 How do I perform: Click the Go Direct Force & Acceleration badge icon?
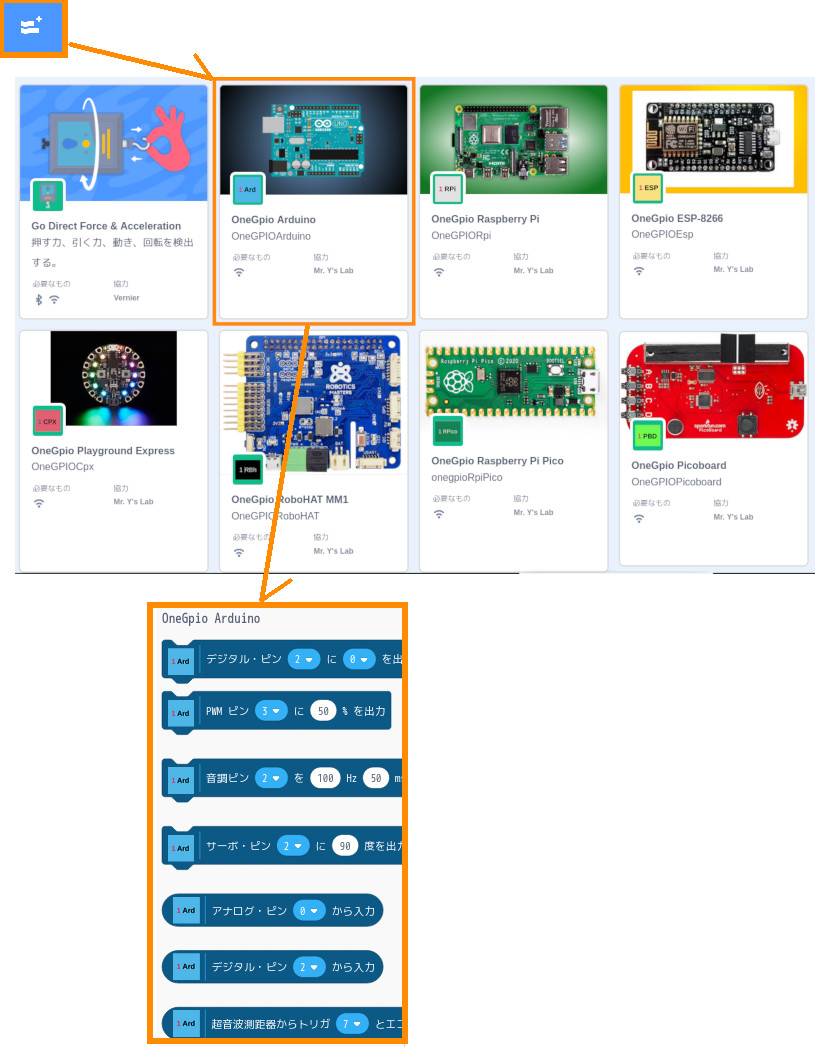click(47, 196)
